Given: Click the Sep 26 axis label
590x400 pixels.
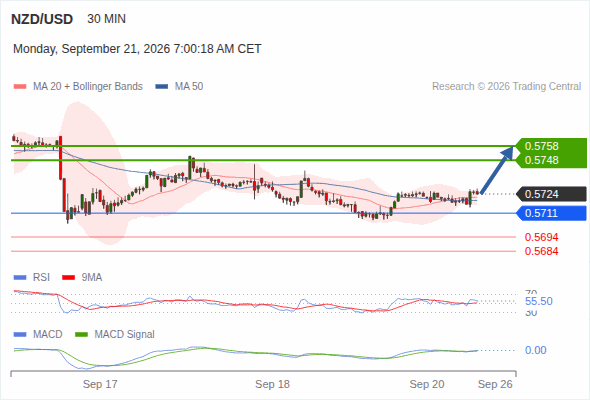Looking at the screenshot, I should pyautogui.click(x=495, y=384).
